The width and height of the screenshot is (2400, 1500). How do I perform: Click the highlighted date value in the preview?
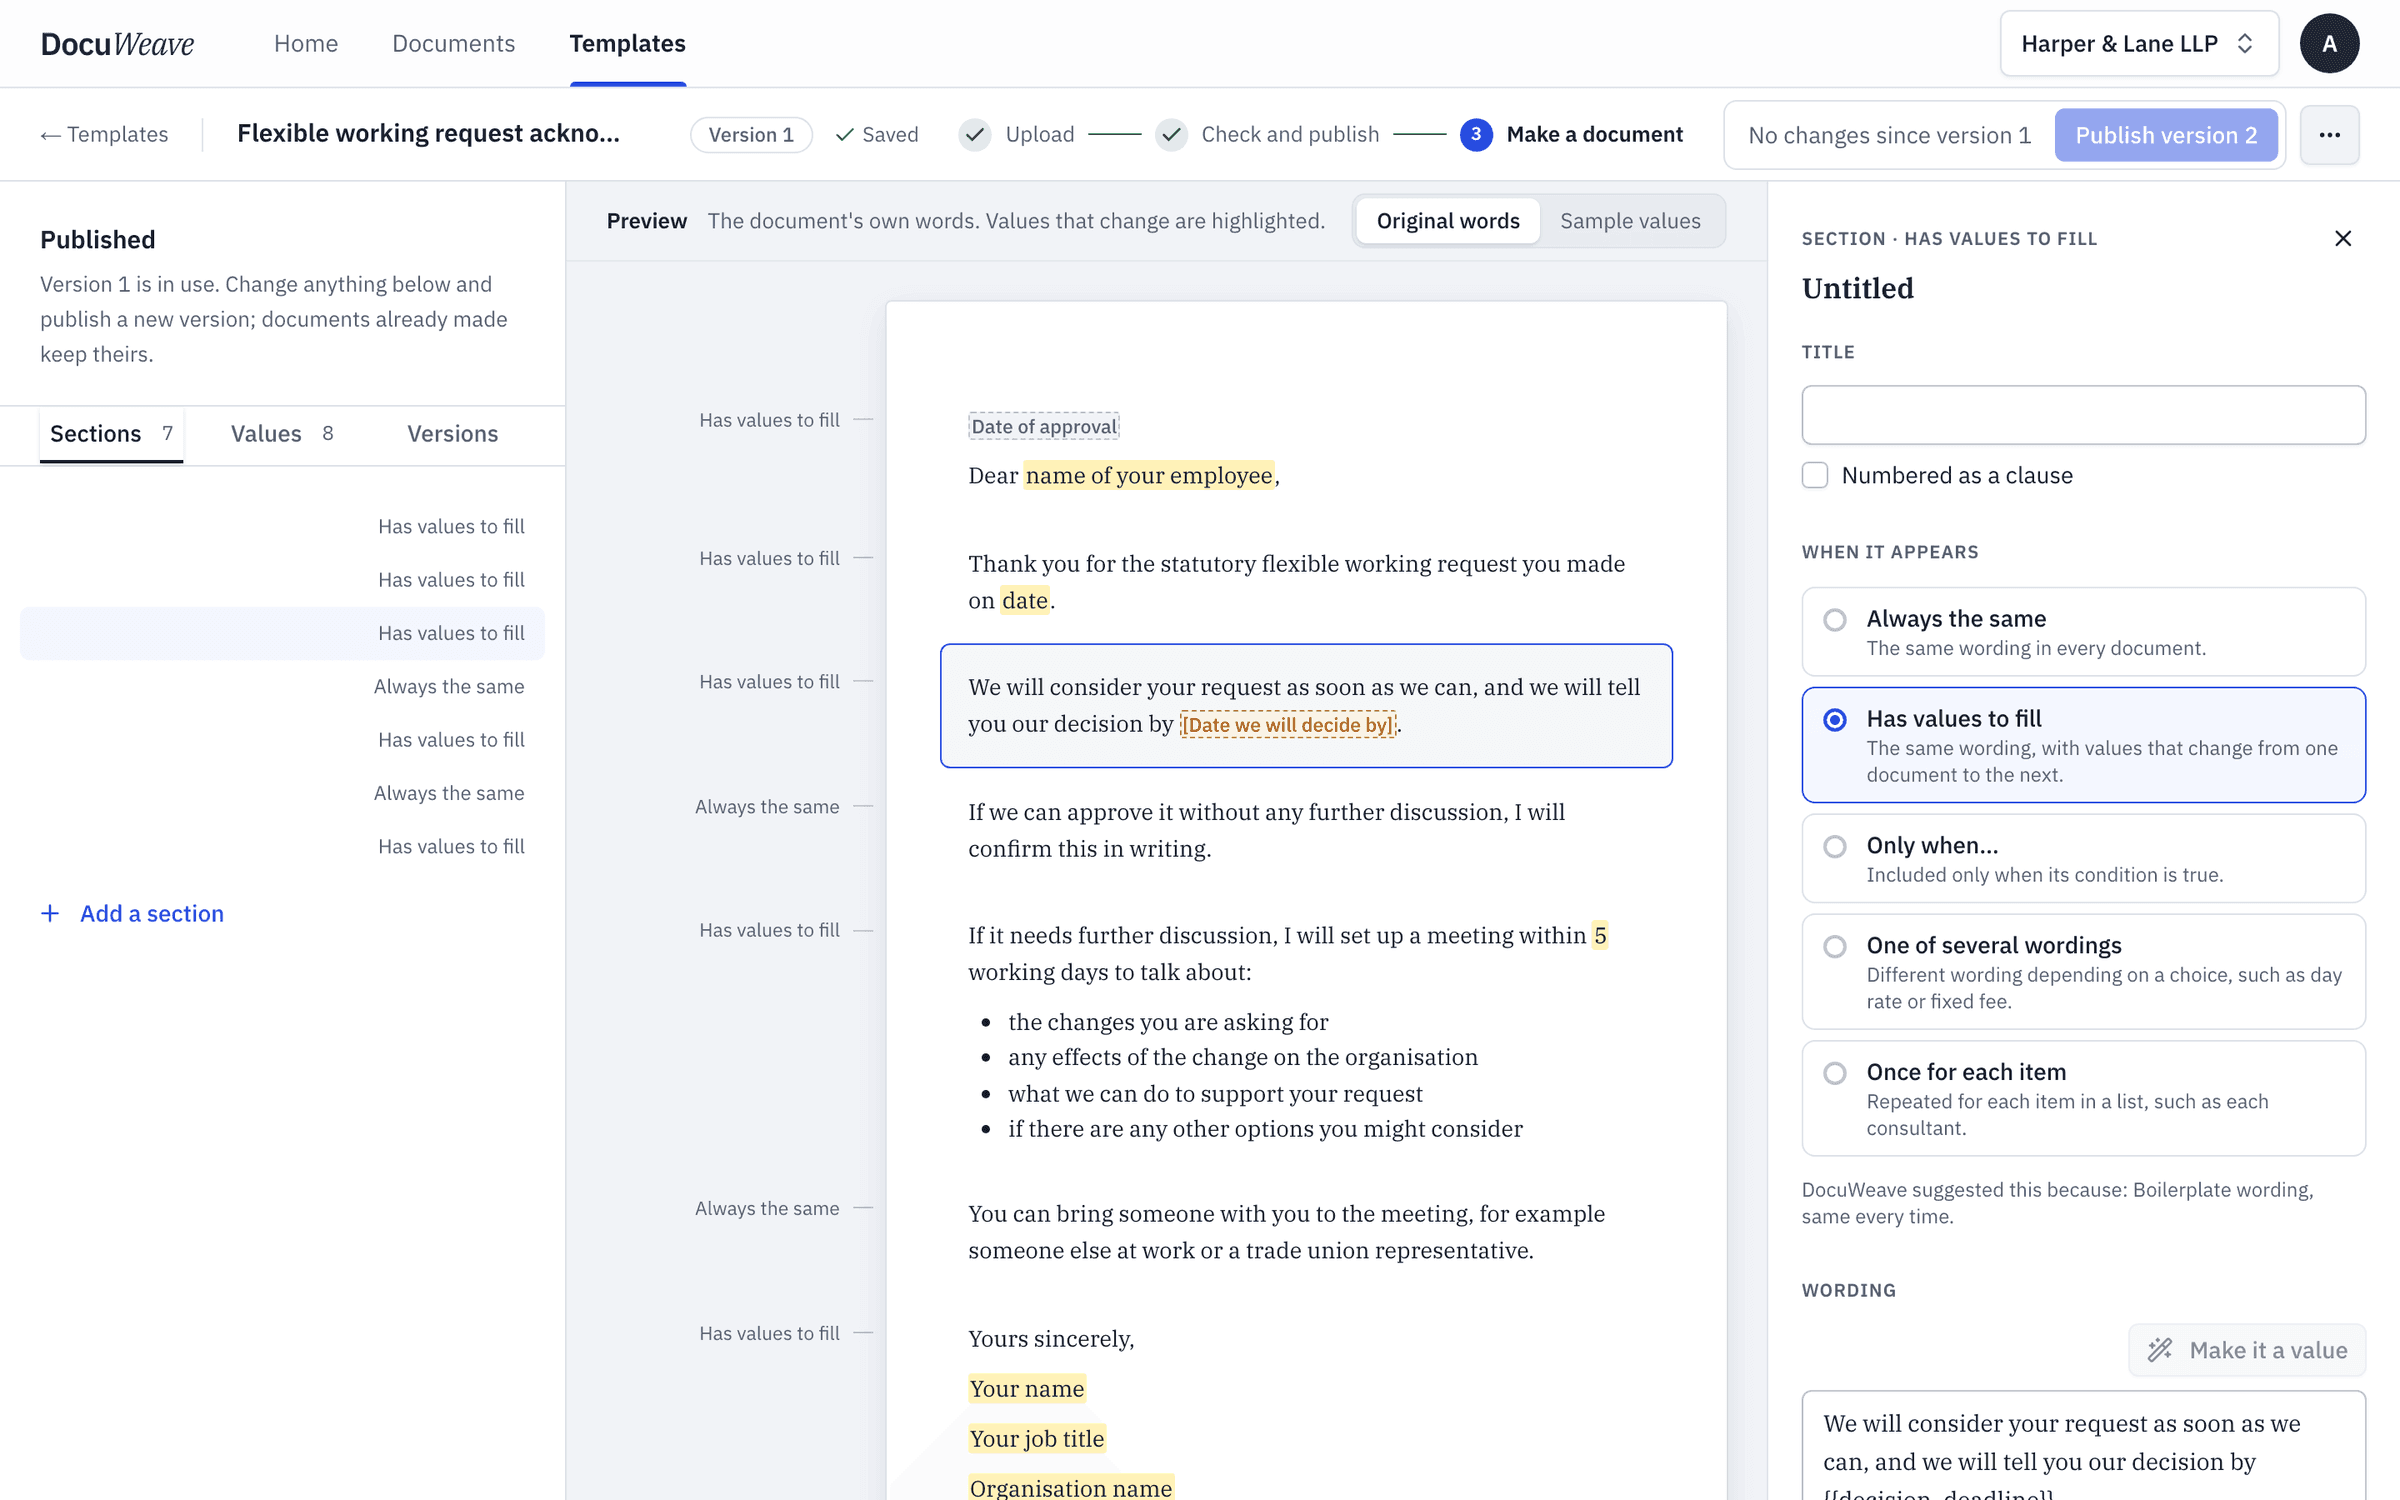[1025, 600]
